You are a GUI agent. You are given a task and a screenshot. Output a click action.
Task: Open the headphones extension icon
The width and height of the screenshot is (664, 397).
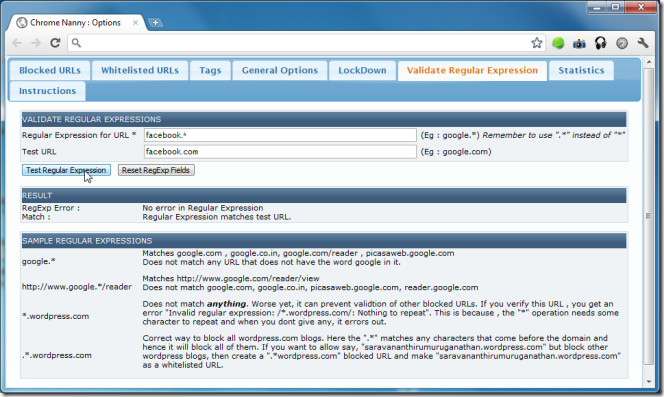(600, 43)
